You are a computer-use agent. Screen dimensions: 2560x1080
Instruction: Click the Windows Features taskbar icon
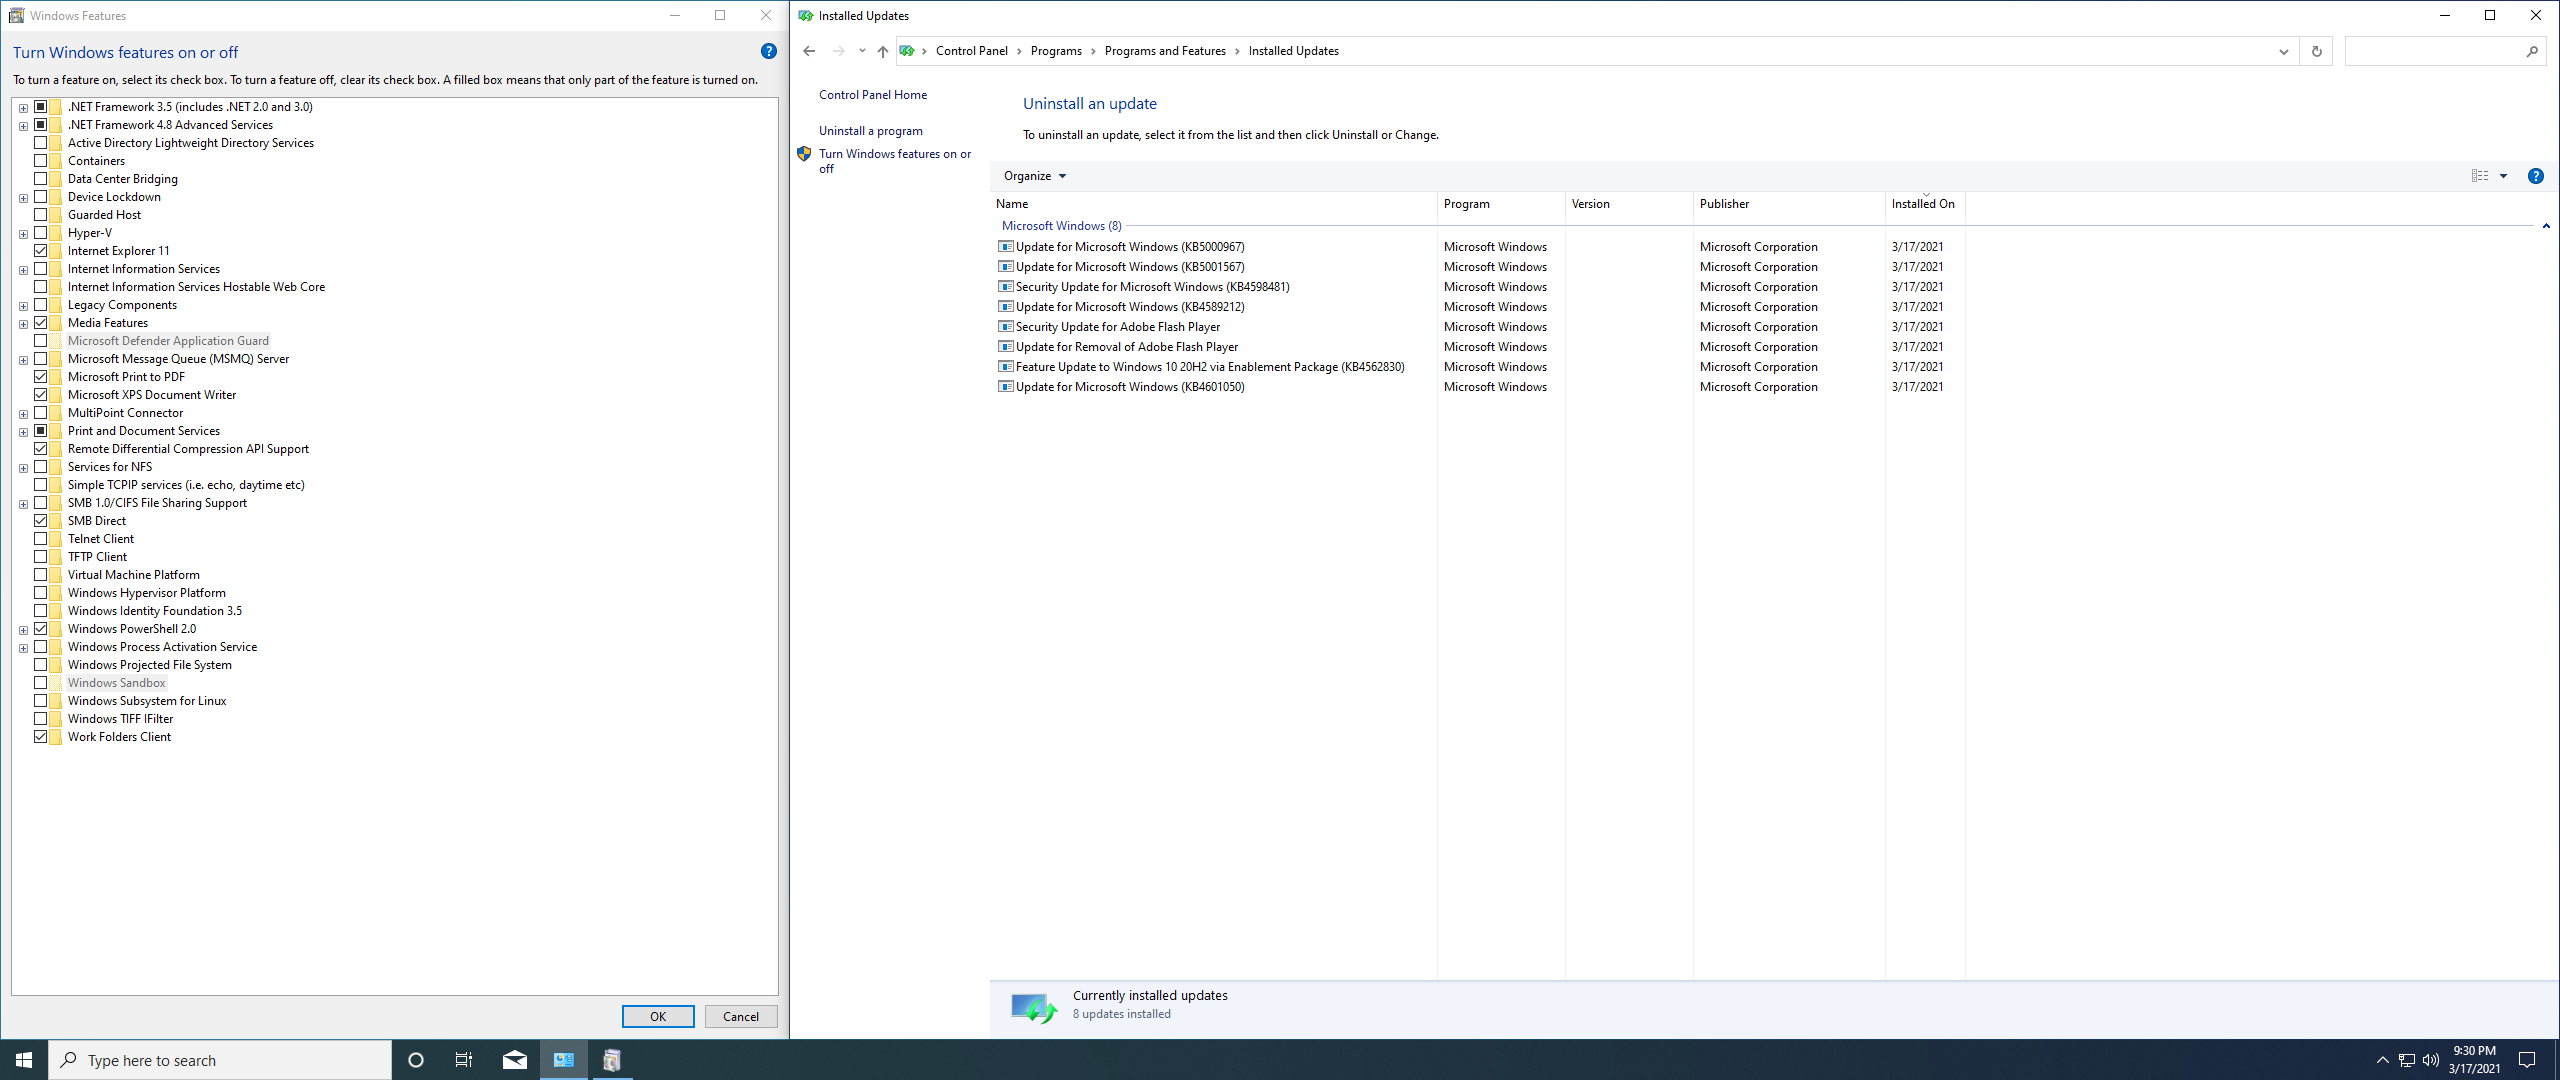click(612, 1060)
